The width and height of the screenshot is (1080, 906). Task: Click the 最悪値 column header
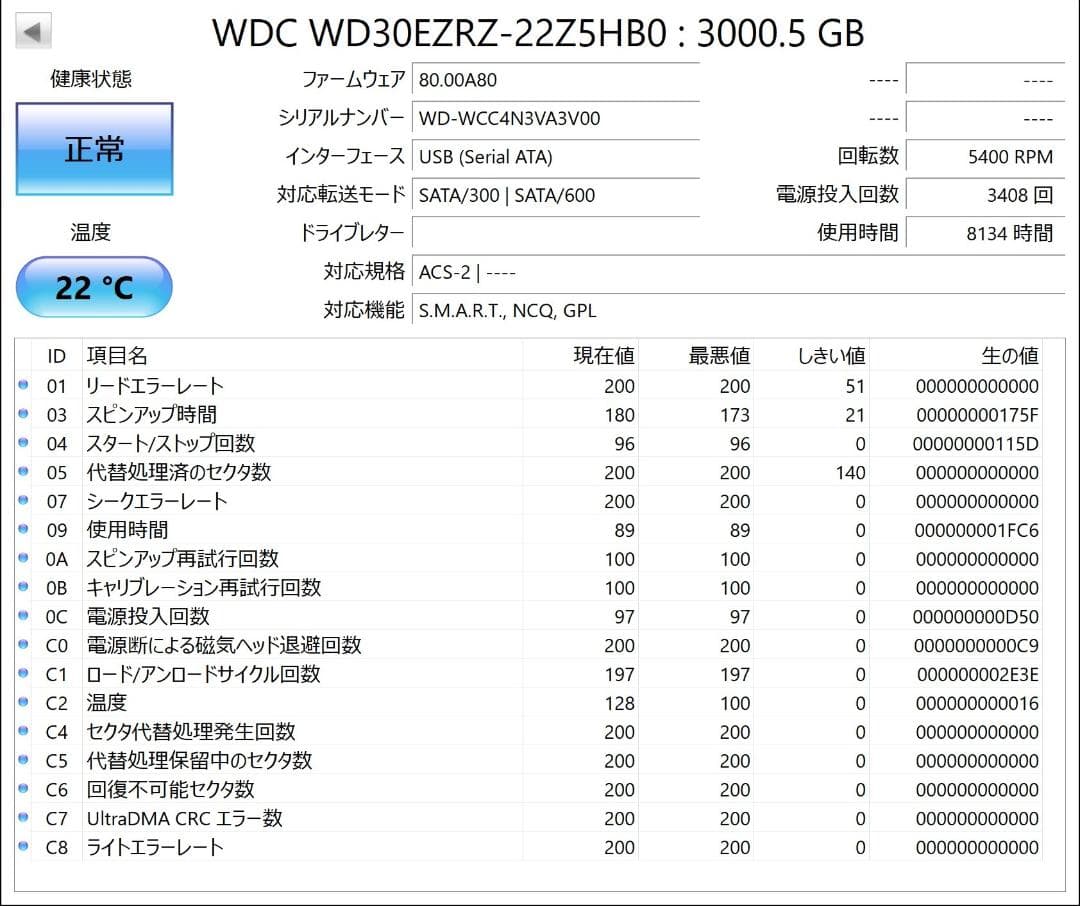[x=720, y=356]
